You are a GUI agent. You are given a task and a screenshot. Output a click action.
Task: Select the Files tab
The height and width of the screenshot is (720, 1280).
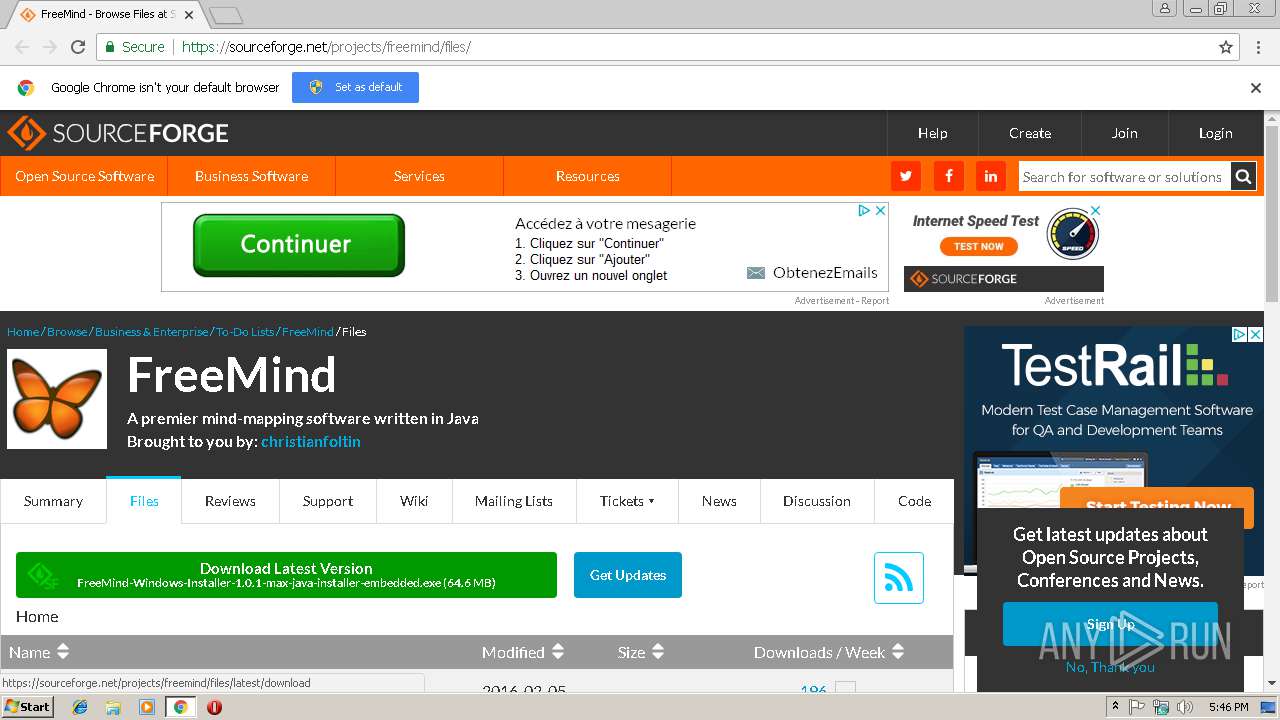(x=144, y=501)
